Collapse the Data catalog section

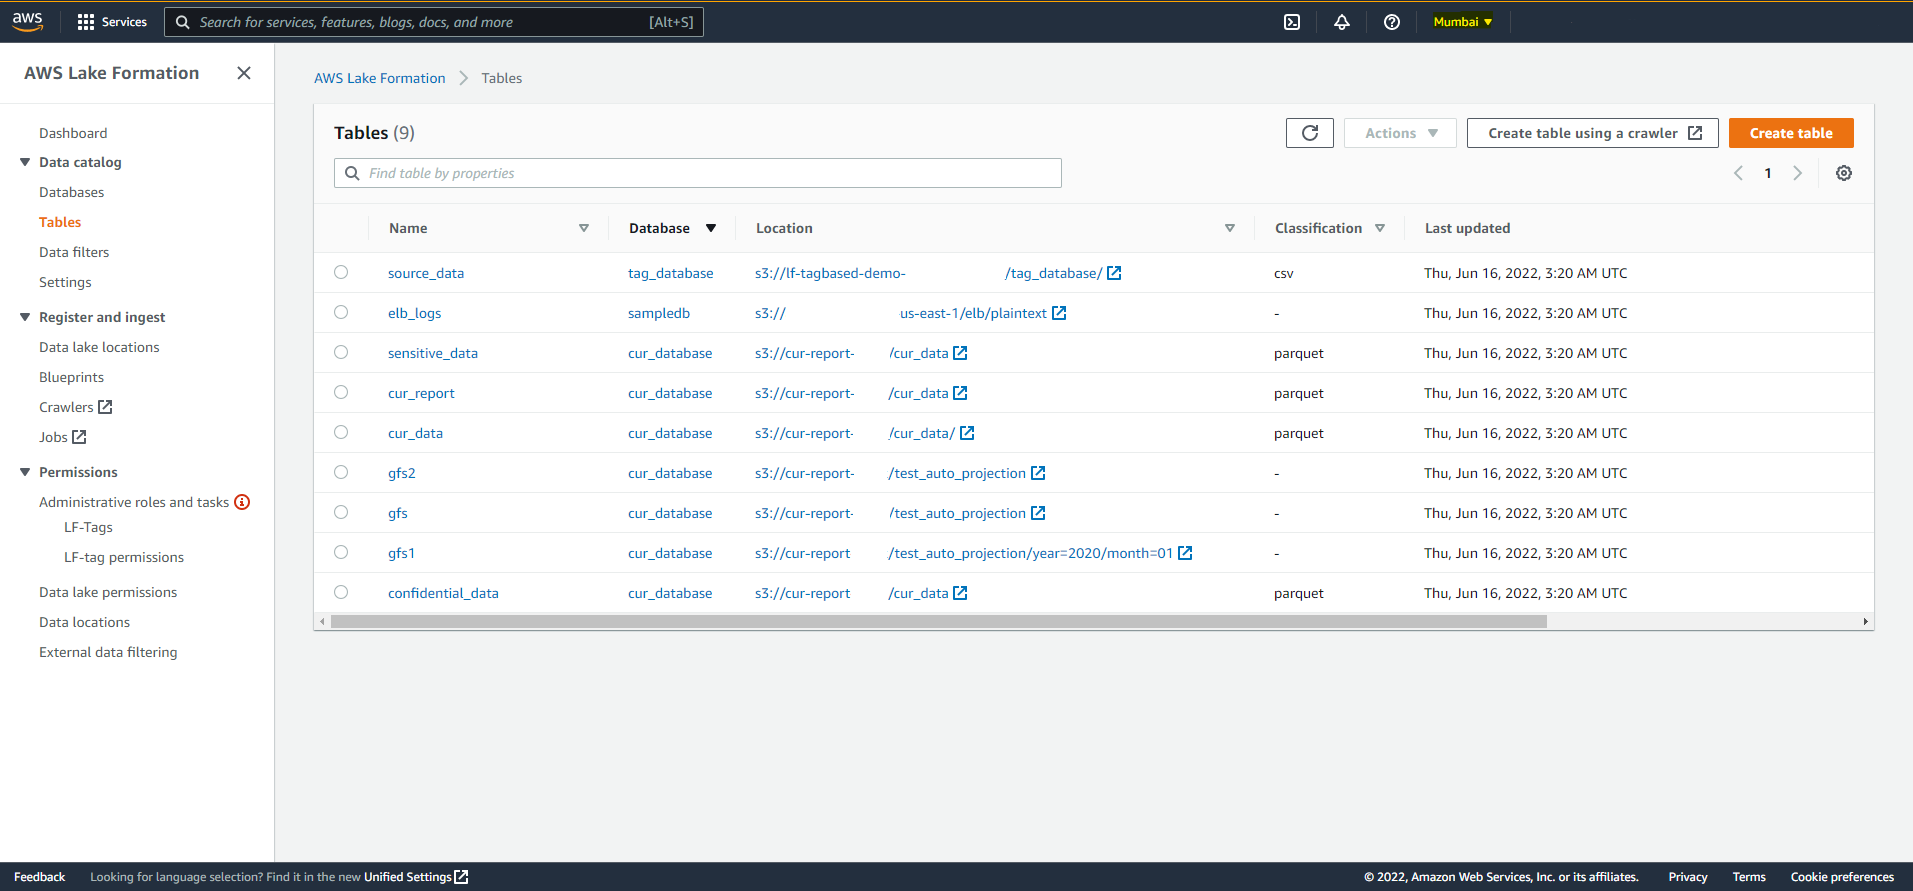tap(25, 162)
